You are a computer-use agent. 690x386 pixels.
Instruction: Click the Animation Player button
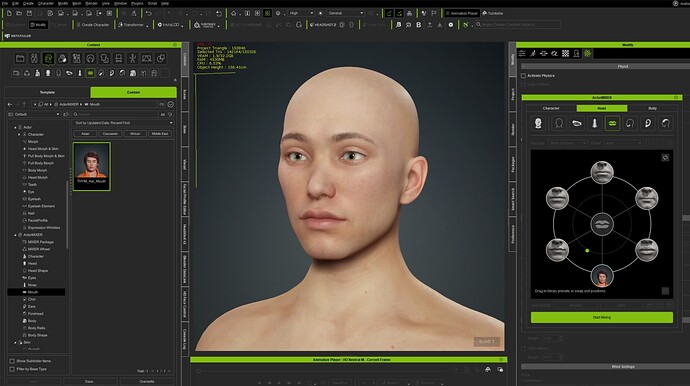462,13
